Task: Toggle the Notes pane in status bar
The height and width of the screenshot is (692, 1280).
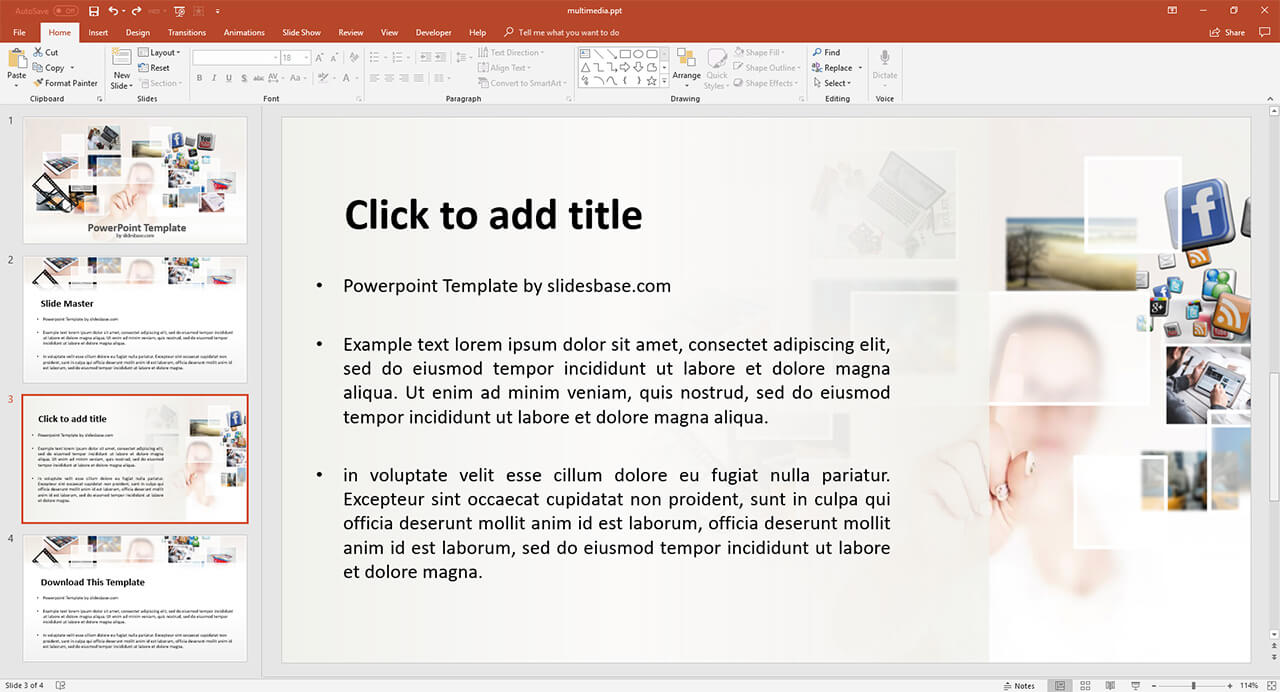Action: click(1018, 685)
